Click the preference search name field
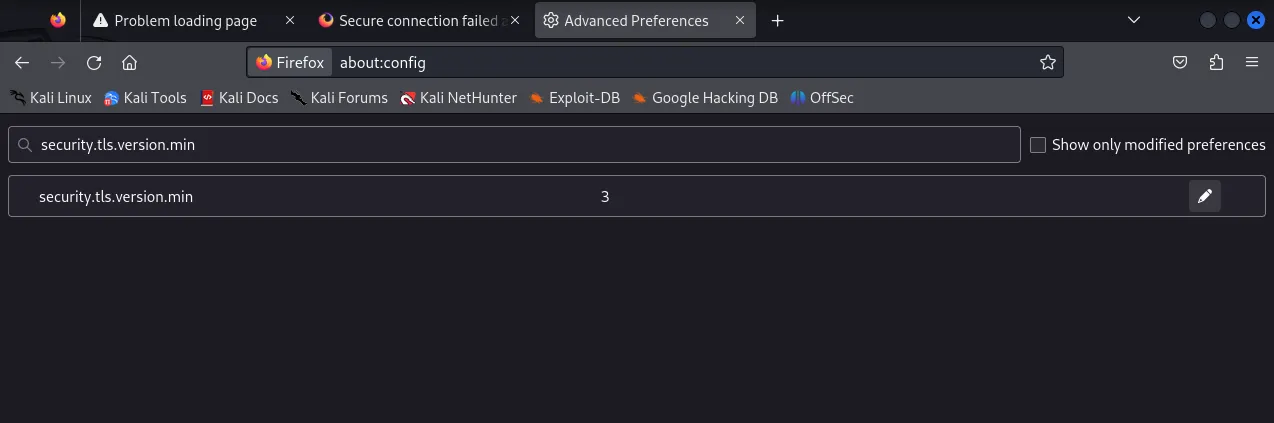The image size is (1274, 423). click(514, 145)
